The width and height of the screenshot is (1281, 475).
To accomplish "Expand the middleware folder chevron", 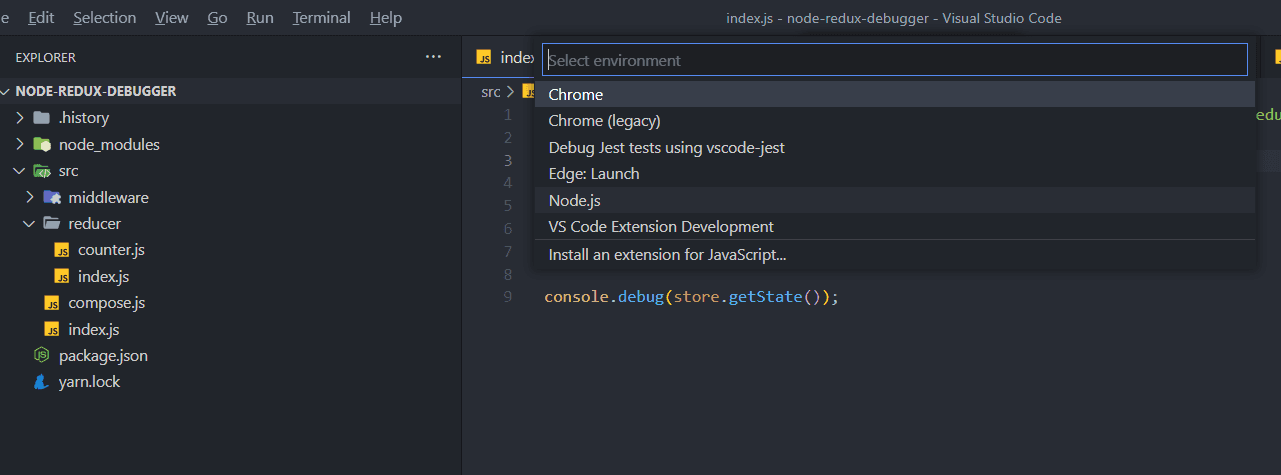I will pos(29,197).
